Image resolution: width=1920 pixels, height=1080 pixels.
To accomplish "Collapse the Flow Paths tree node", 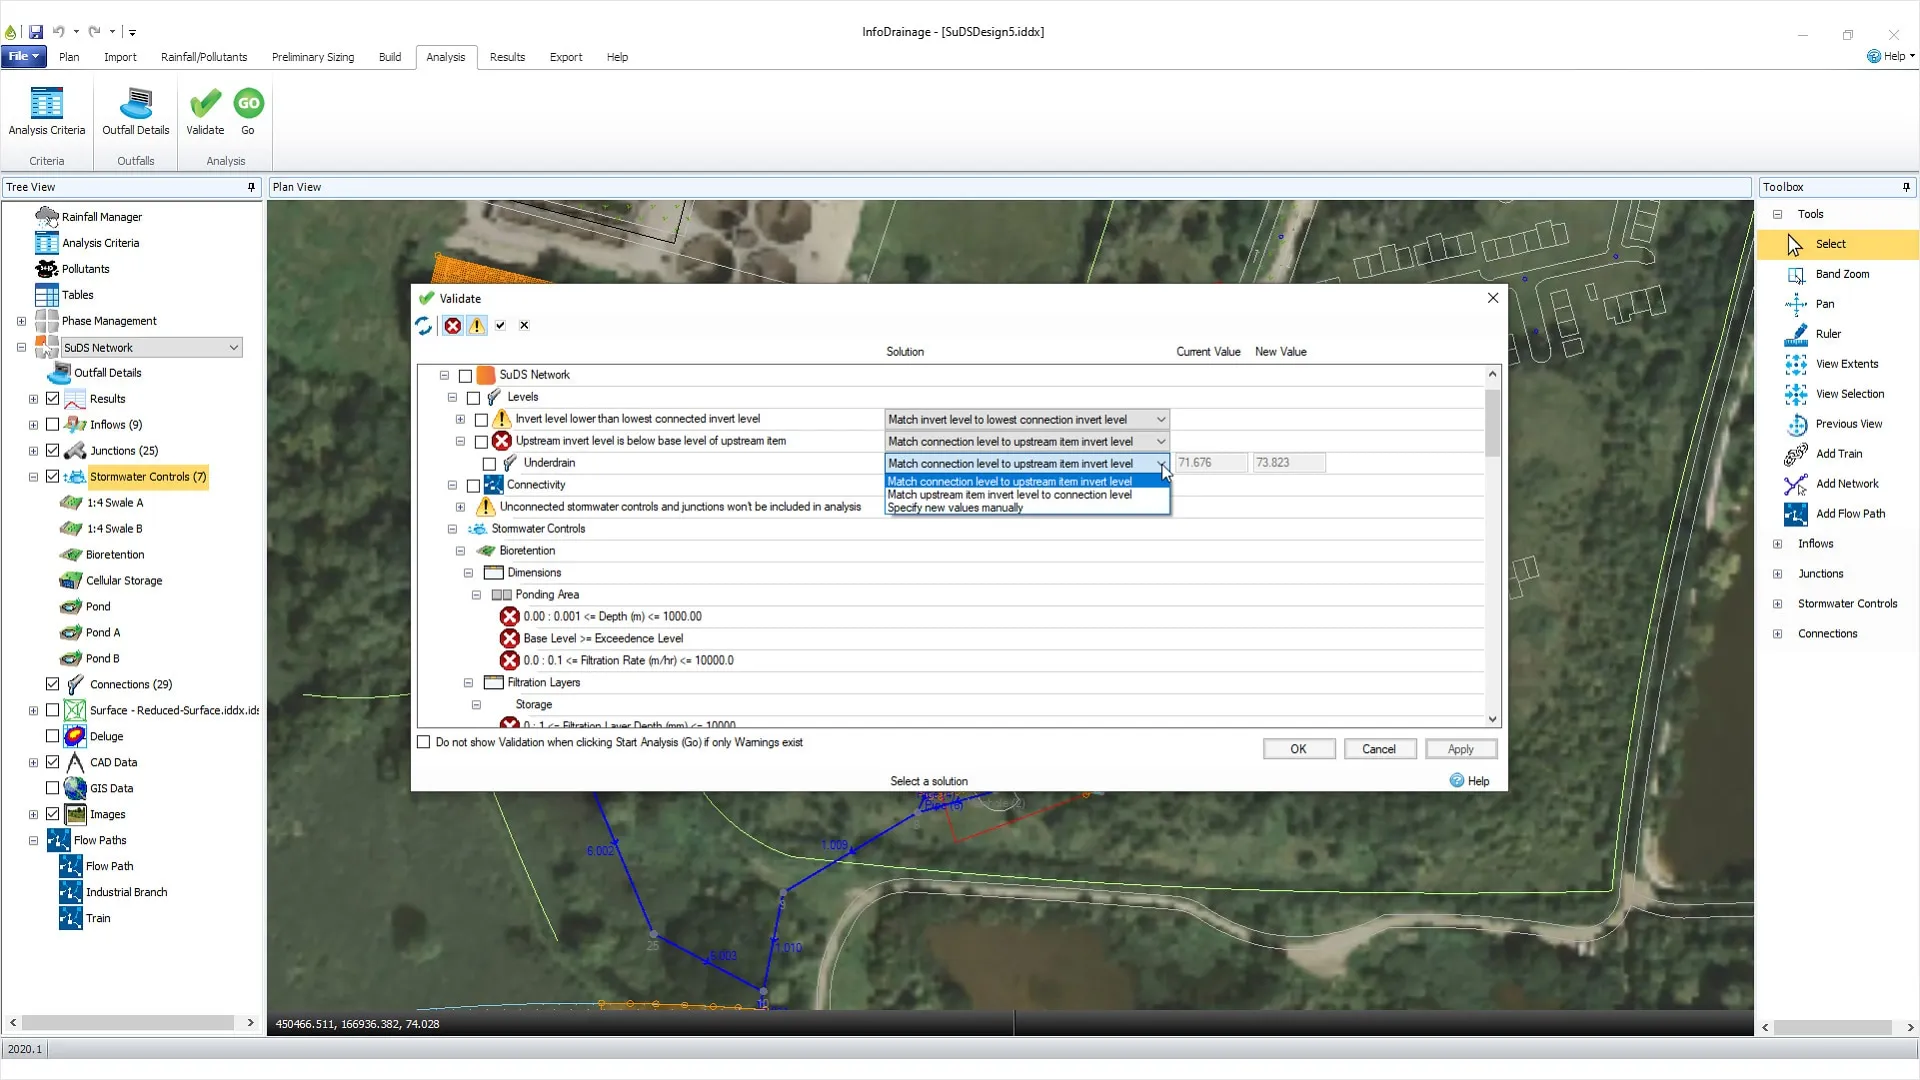I will click(33, 841).
